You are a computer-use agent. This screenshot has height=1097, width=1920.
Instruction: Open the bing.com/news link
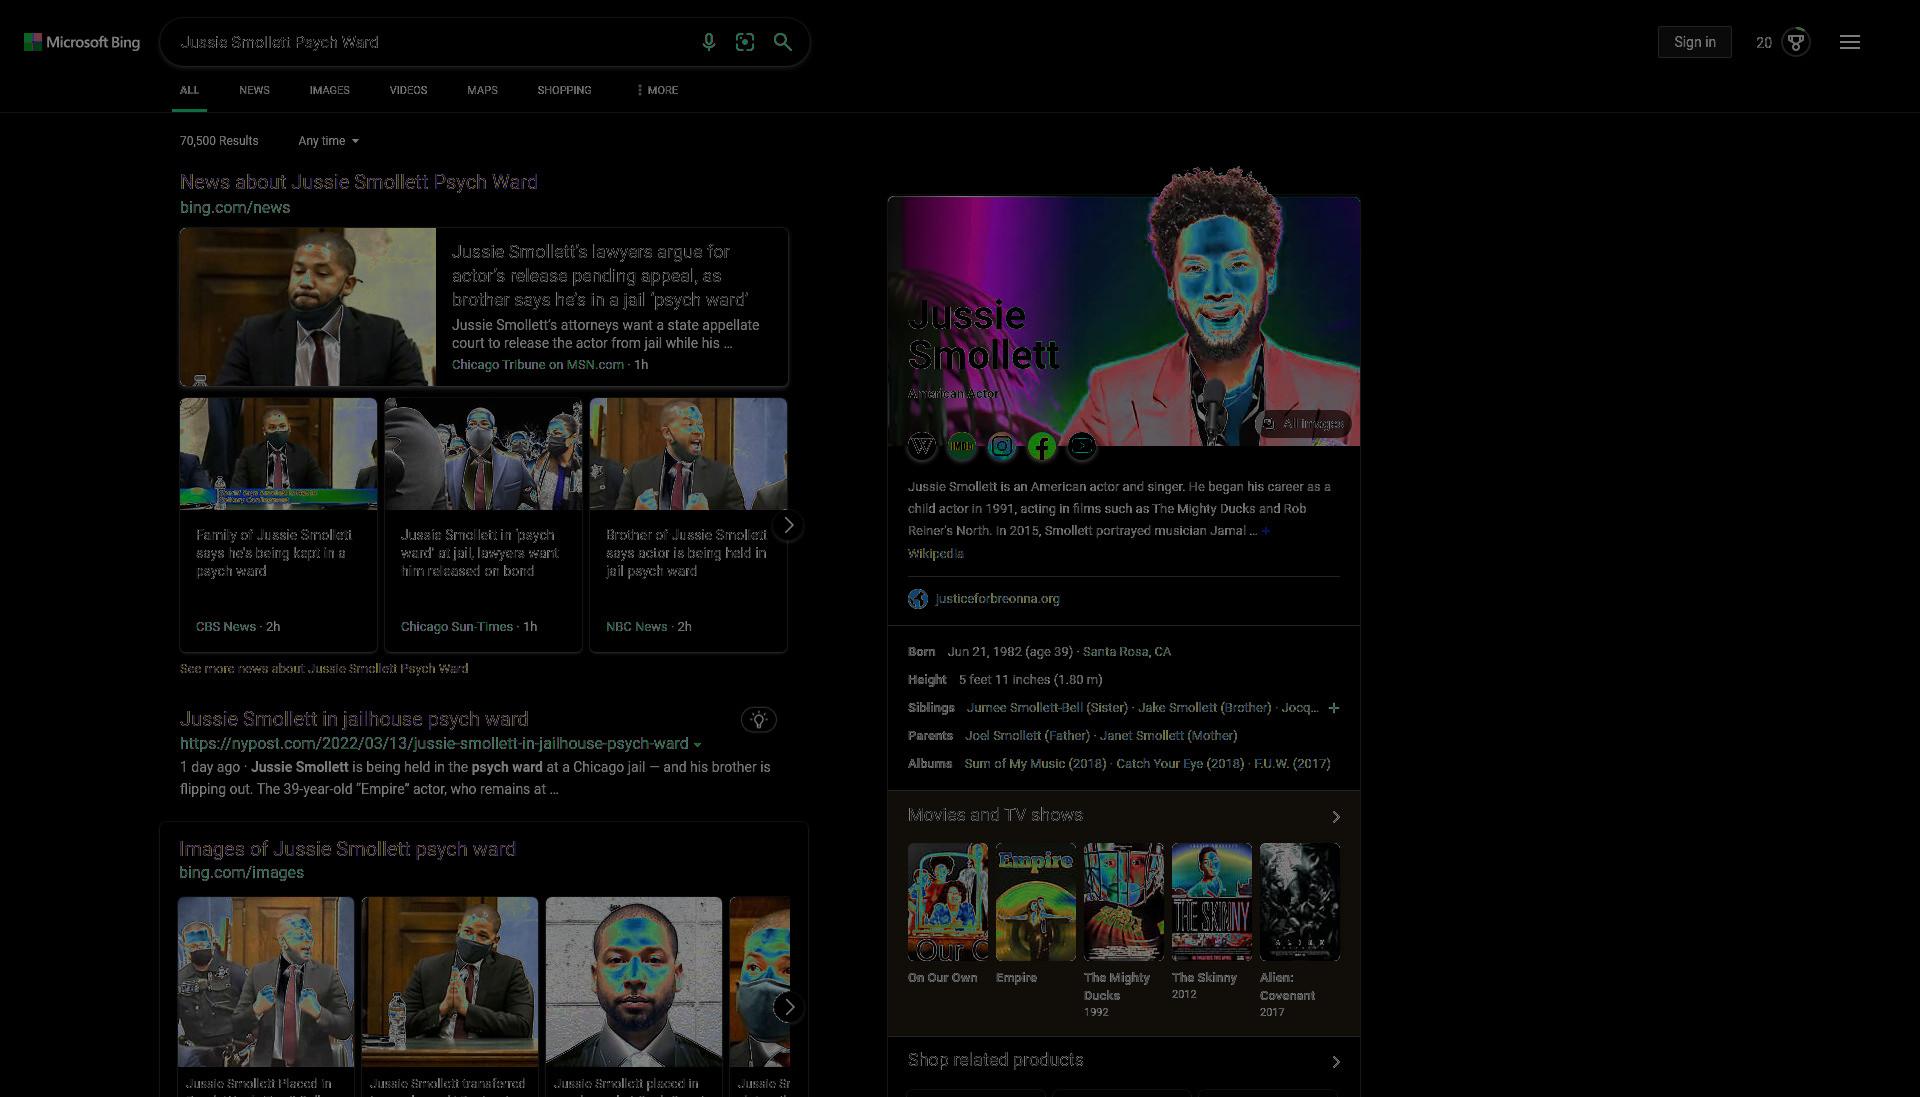(235, 208)
